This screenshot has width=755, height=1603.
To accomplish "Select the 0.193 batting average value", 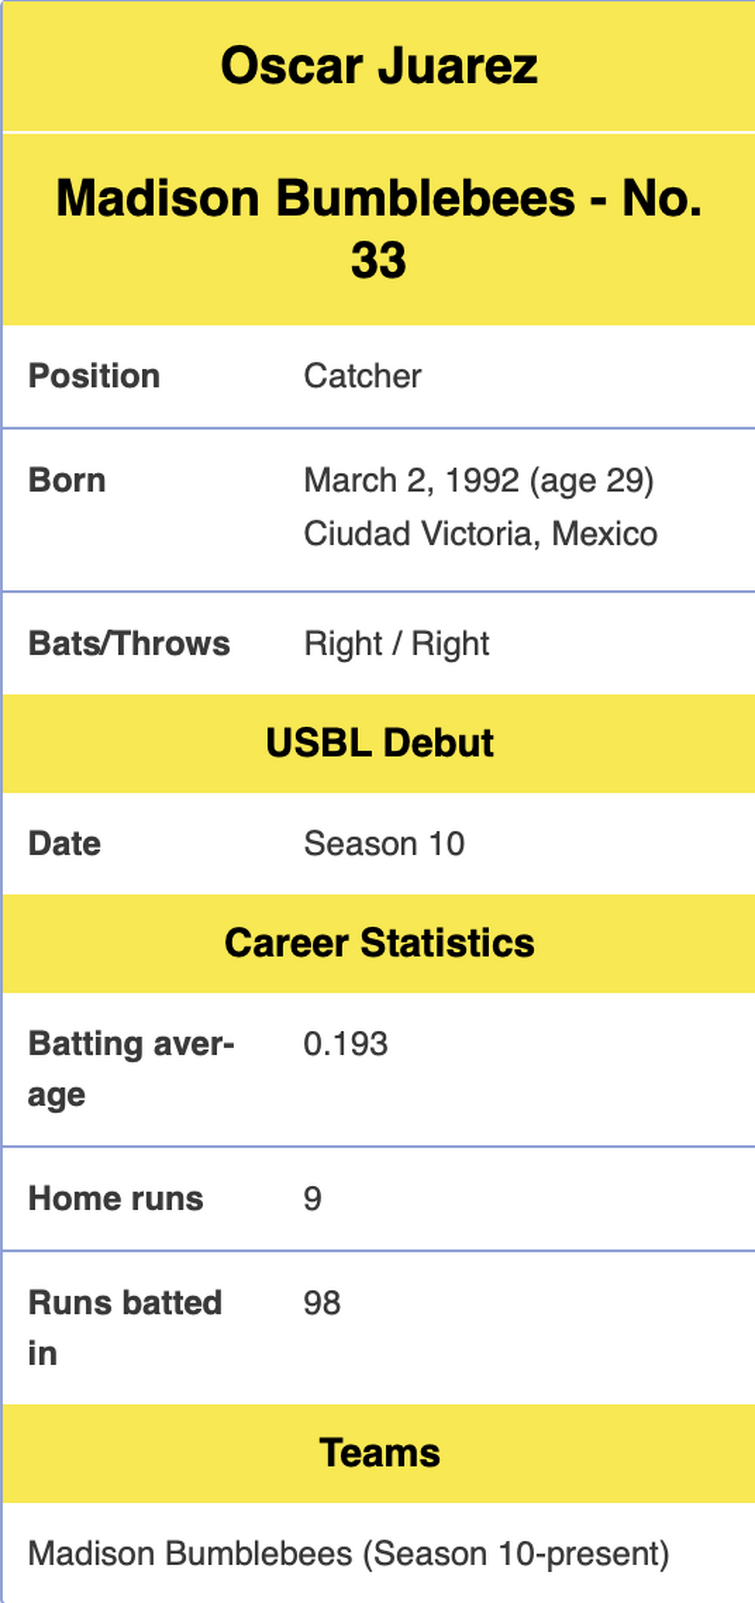I will click(345, 1044).
